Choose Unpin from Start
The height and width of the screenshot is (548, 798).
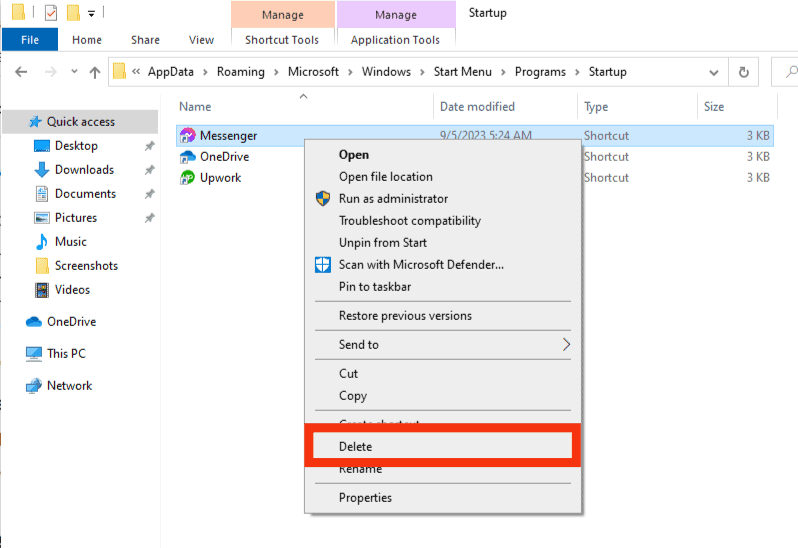pos(443,243)
